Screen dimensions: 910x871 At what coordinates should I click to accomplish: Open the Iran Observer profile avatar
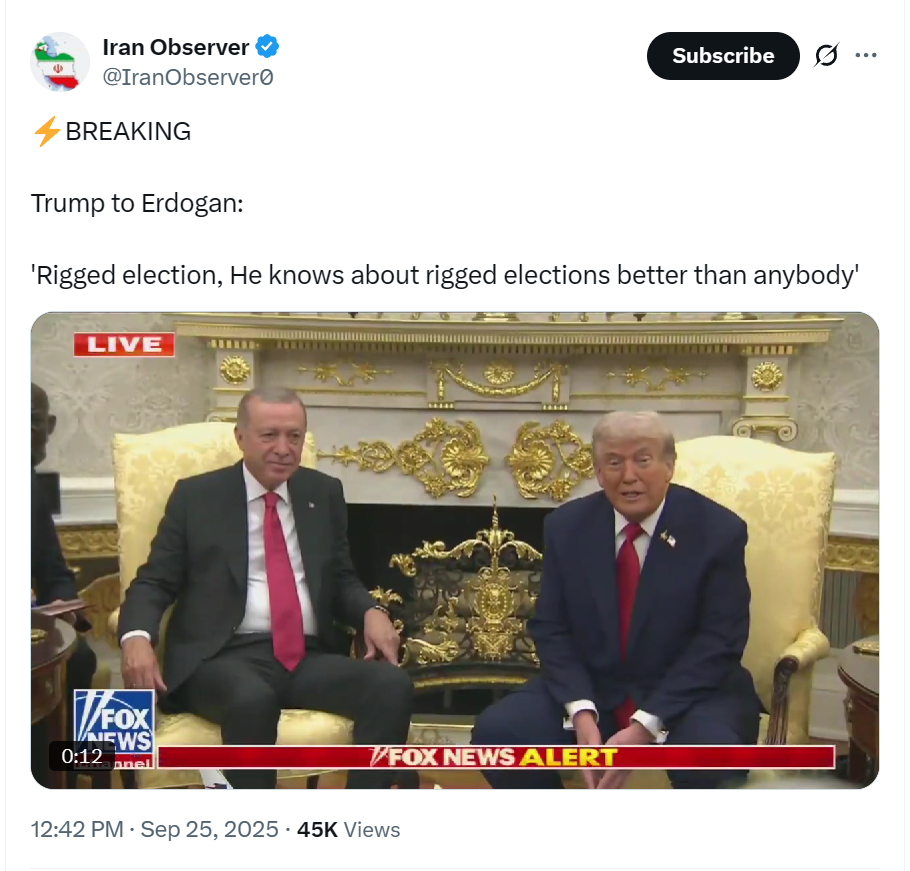pyautogui.click(x=60, y=62)
